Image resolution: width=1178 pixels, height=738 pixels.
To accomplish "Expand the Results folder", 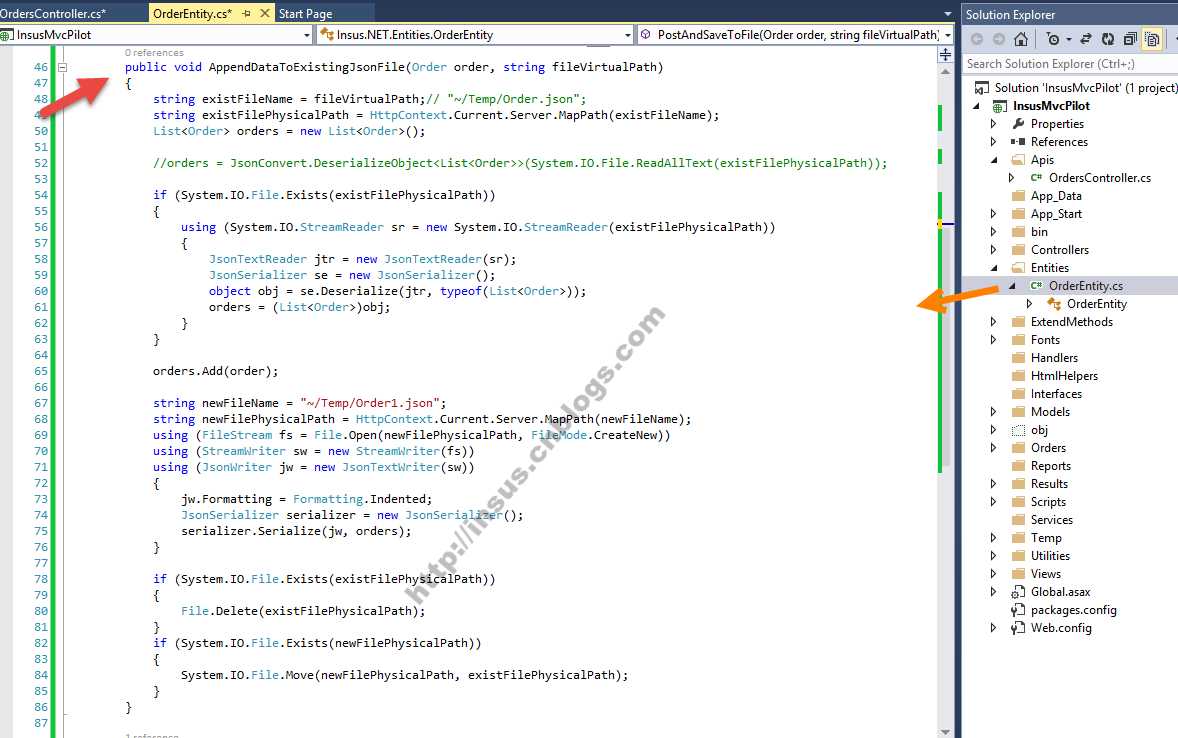I will coord(993,484).
